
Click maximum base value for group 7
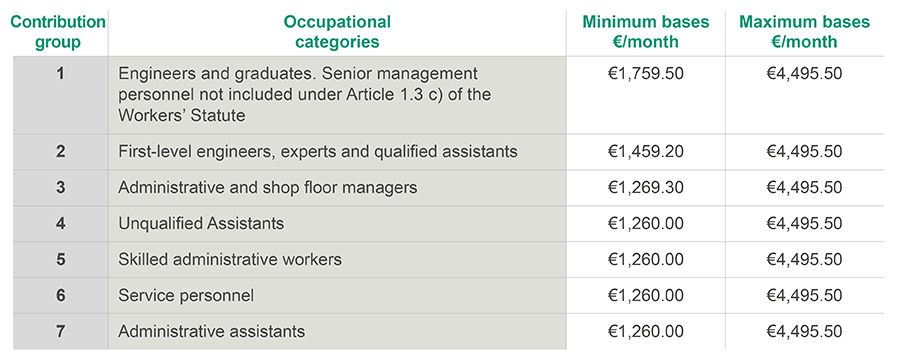click(804, 332)
